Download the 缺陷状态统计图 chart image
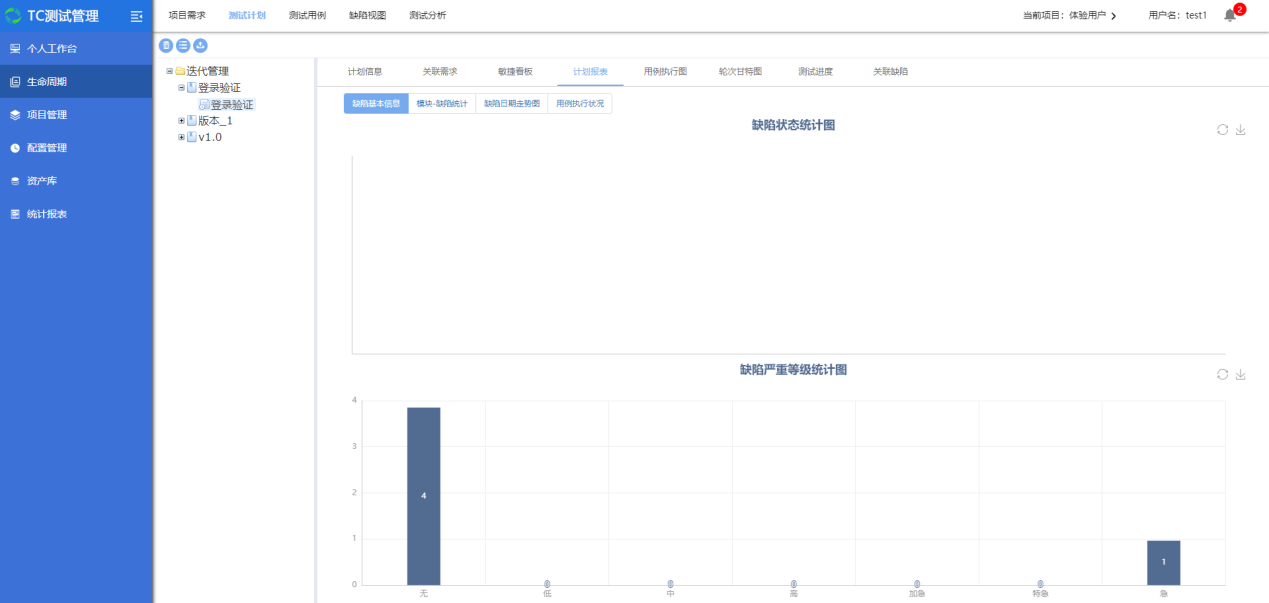Viewport: 1269px width, 603px height. (x=1241, y=130)
